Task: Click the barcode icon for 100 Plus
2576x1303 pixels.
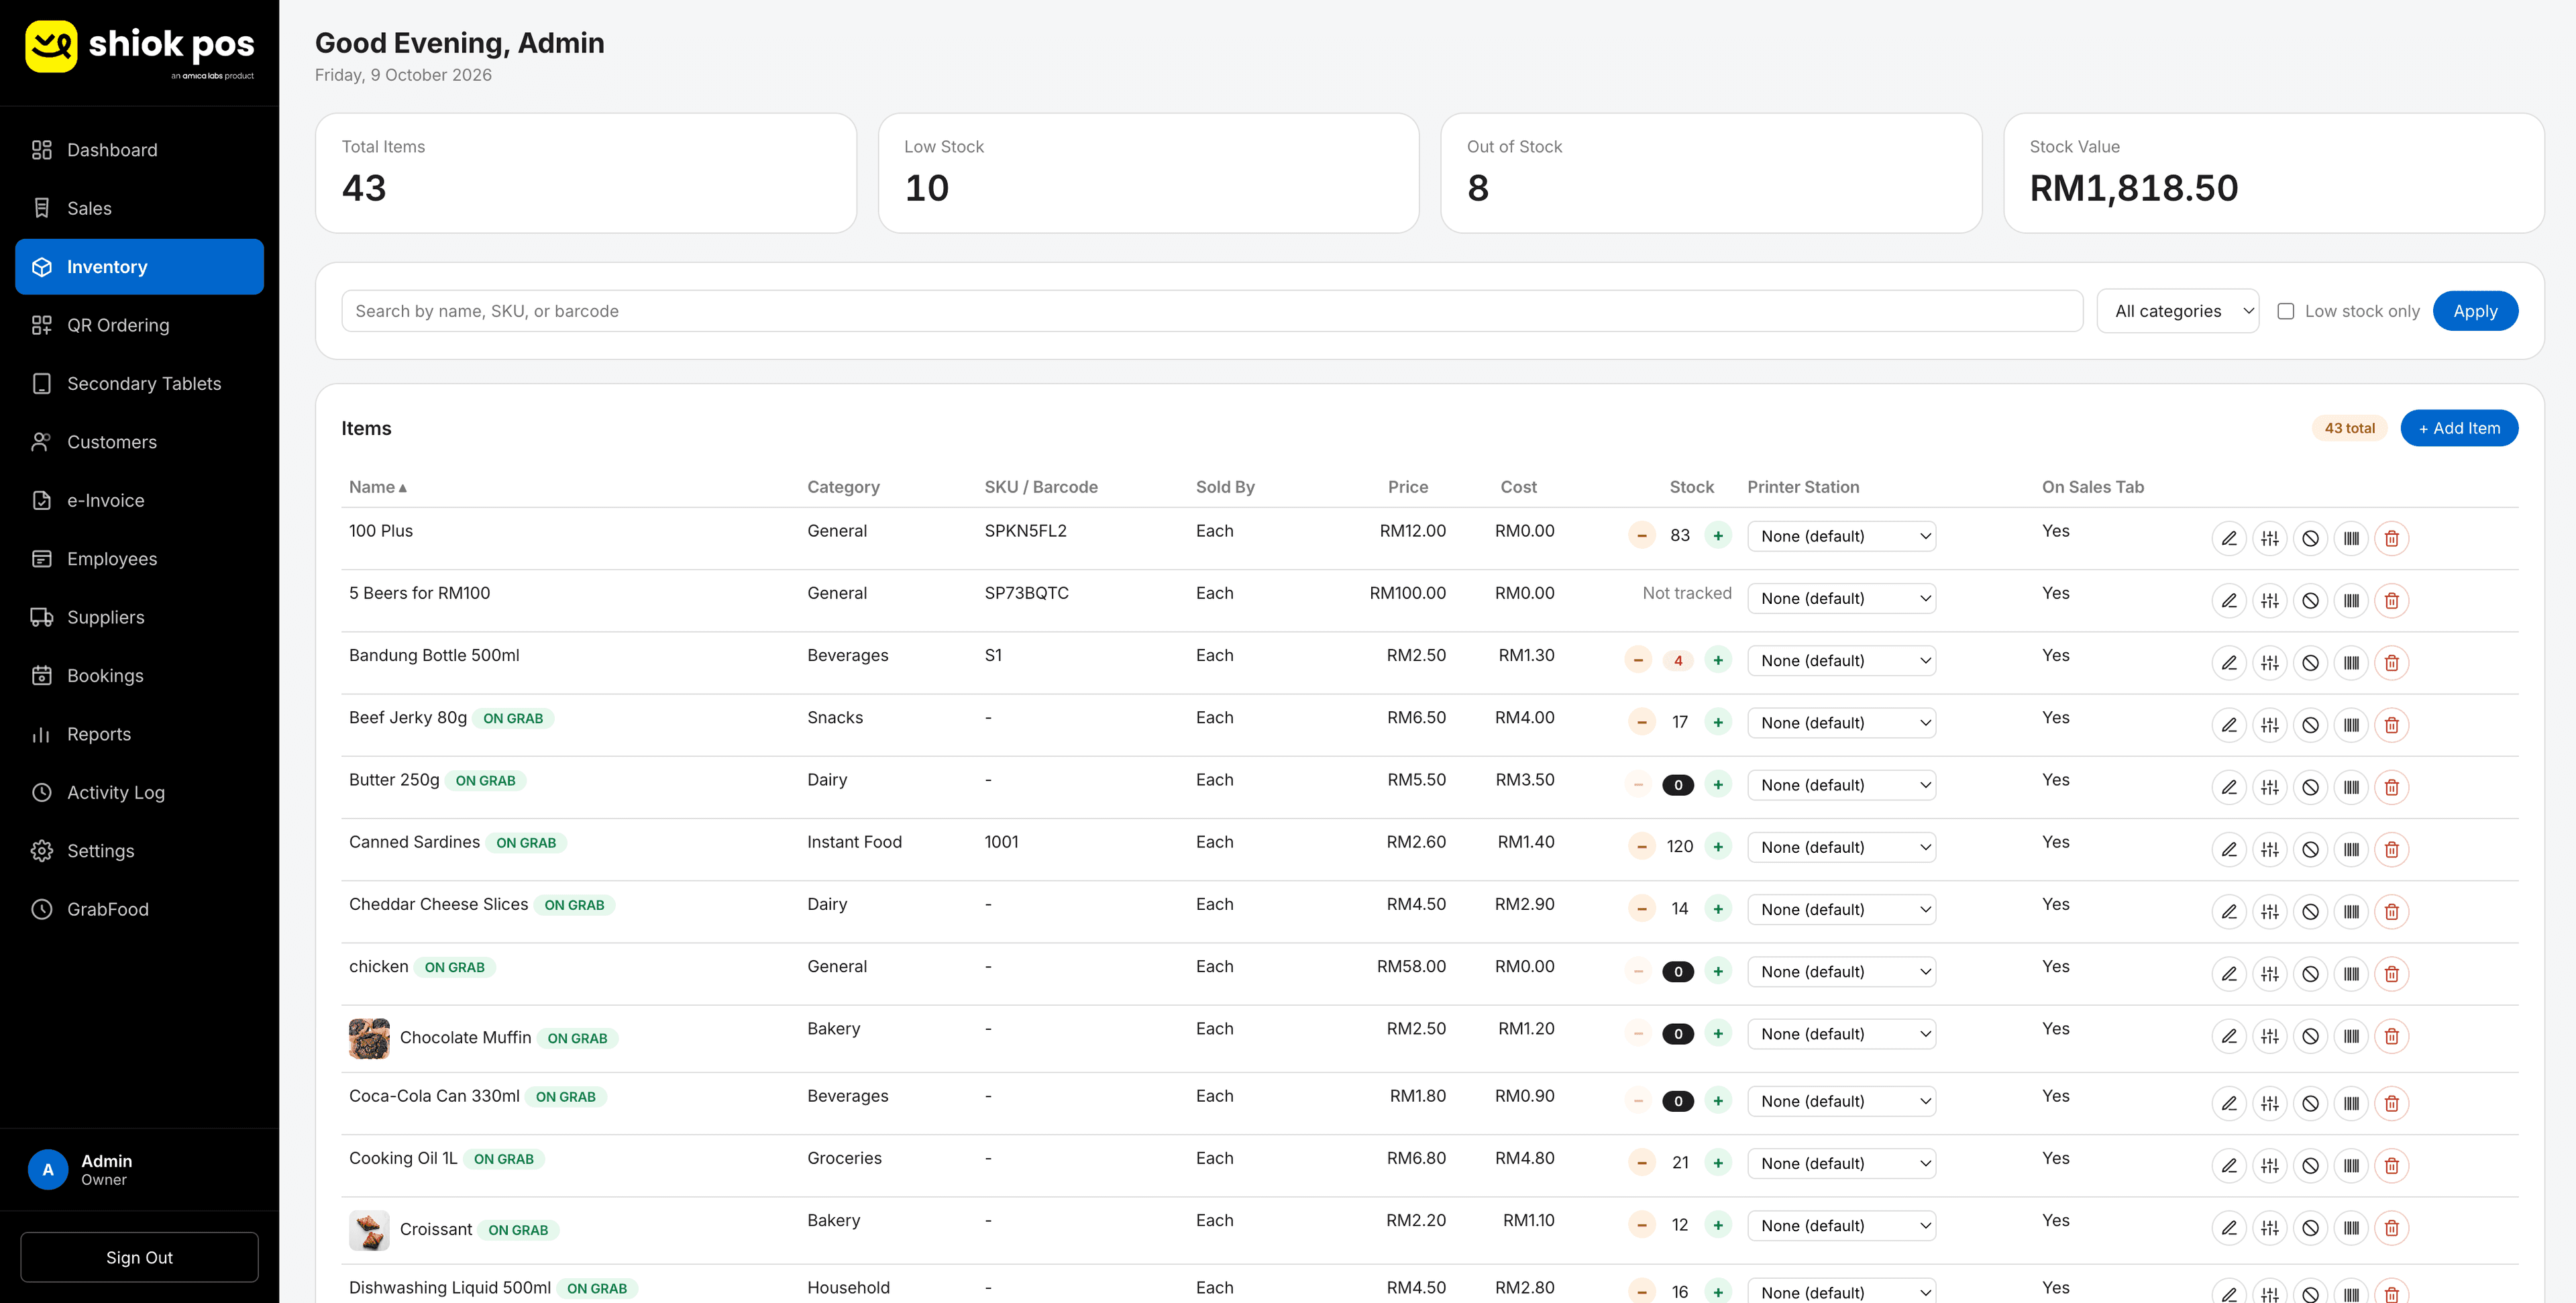Action: (x=2351, y=538)
